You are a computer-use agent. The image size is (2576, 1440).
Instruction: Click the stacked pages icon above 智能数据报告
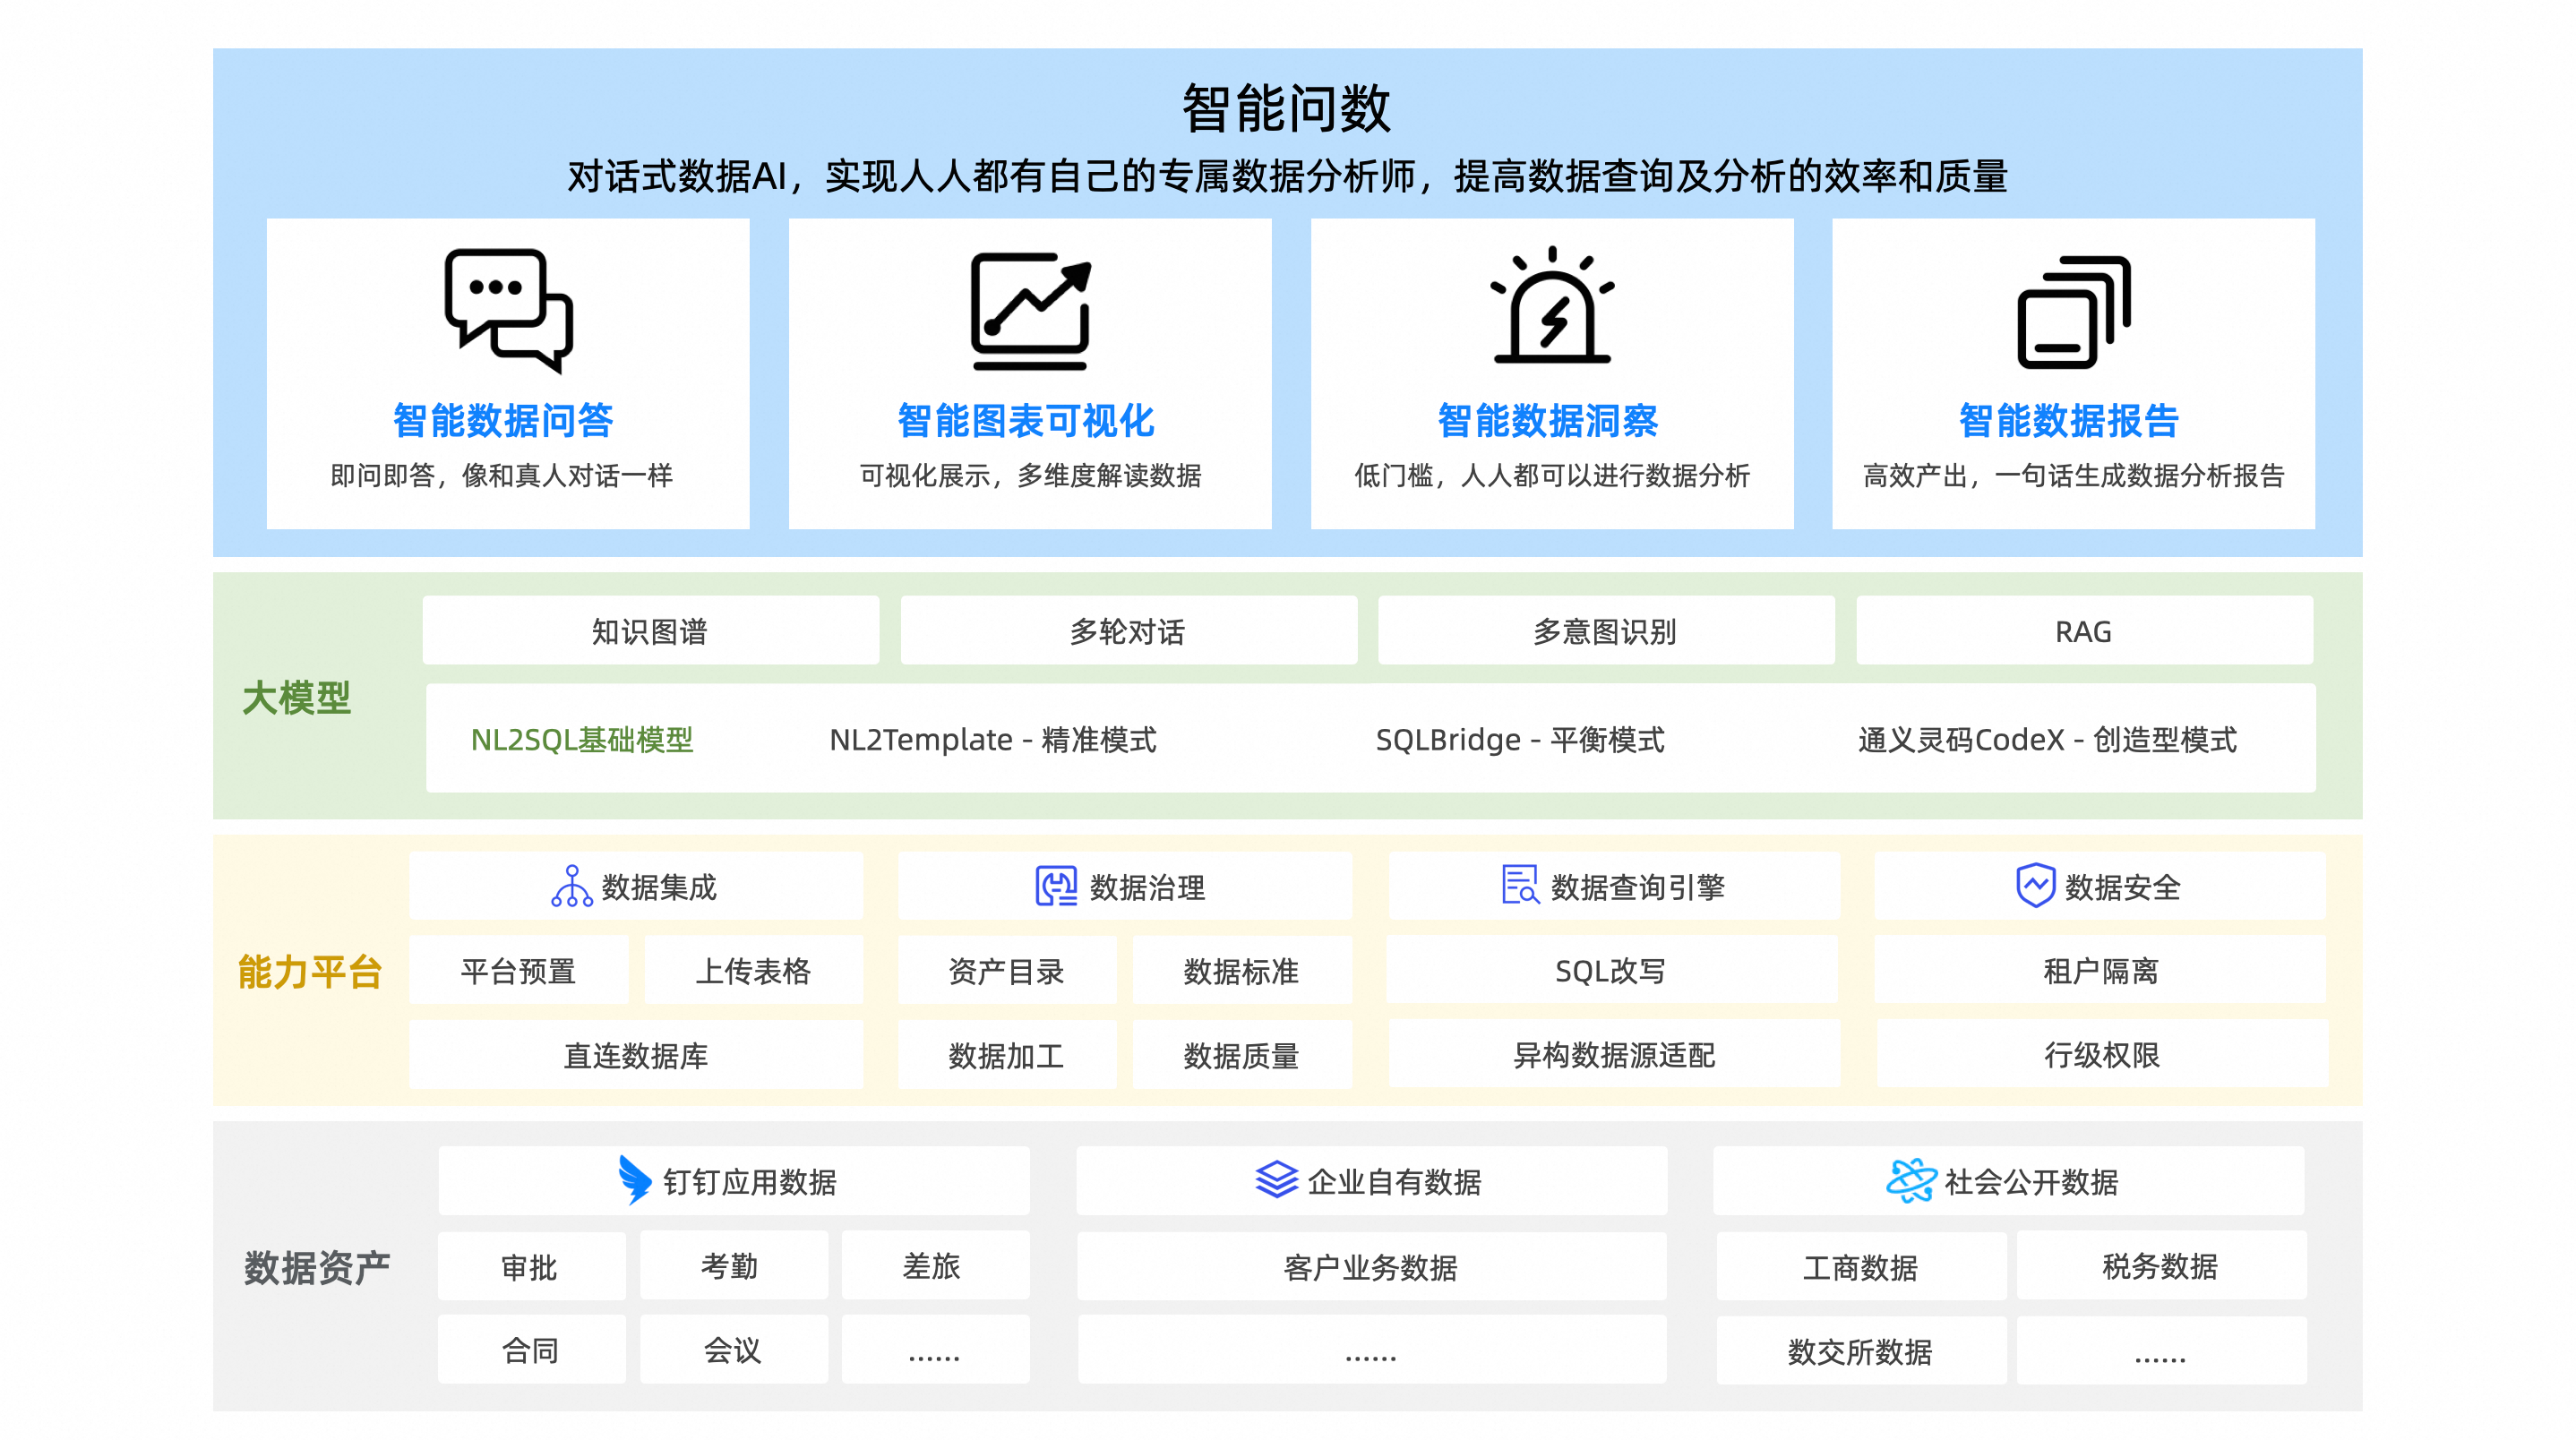point(2073,312)
